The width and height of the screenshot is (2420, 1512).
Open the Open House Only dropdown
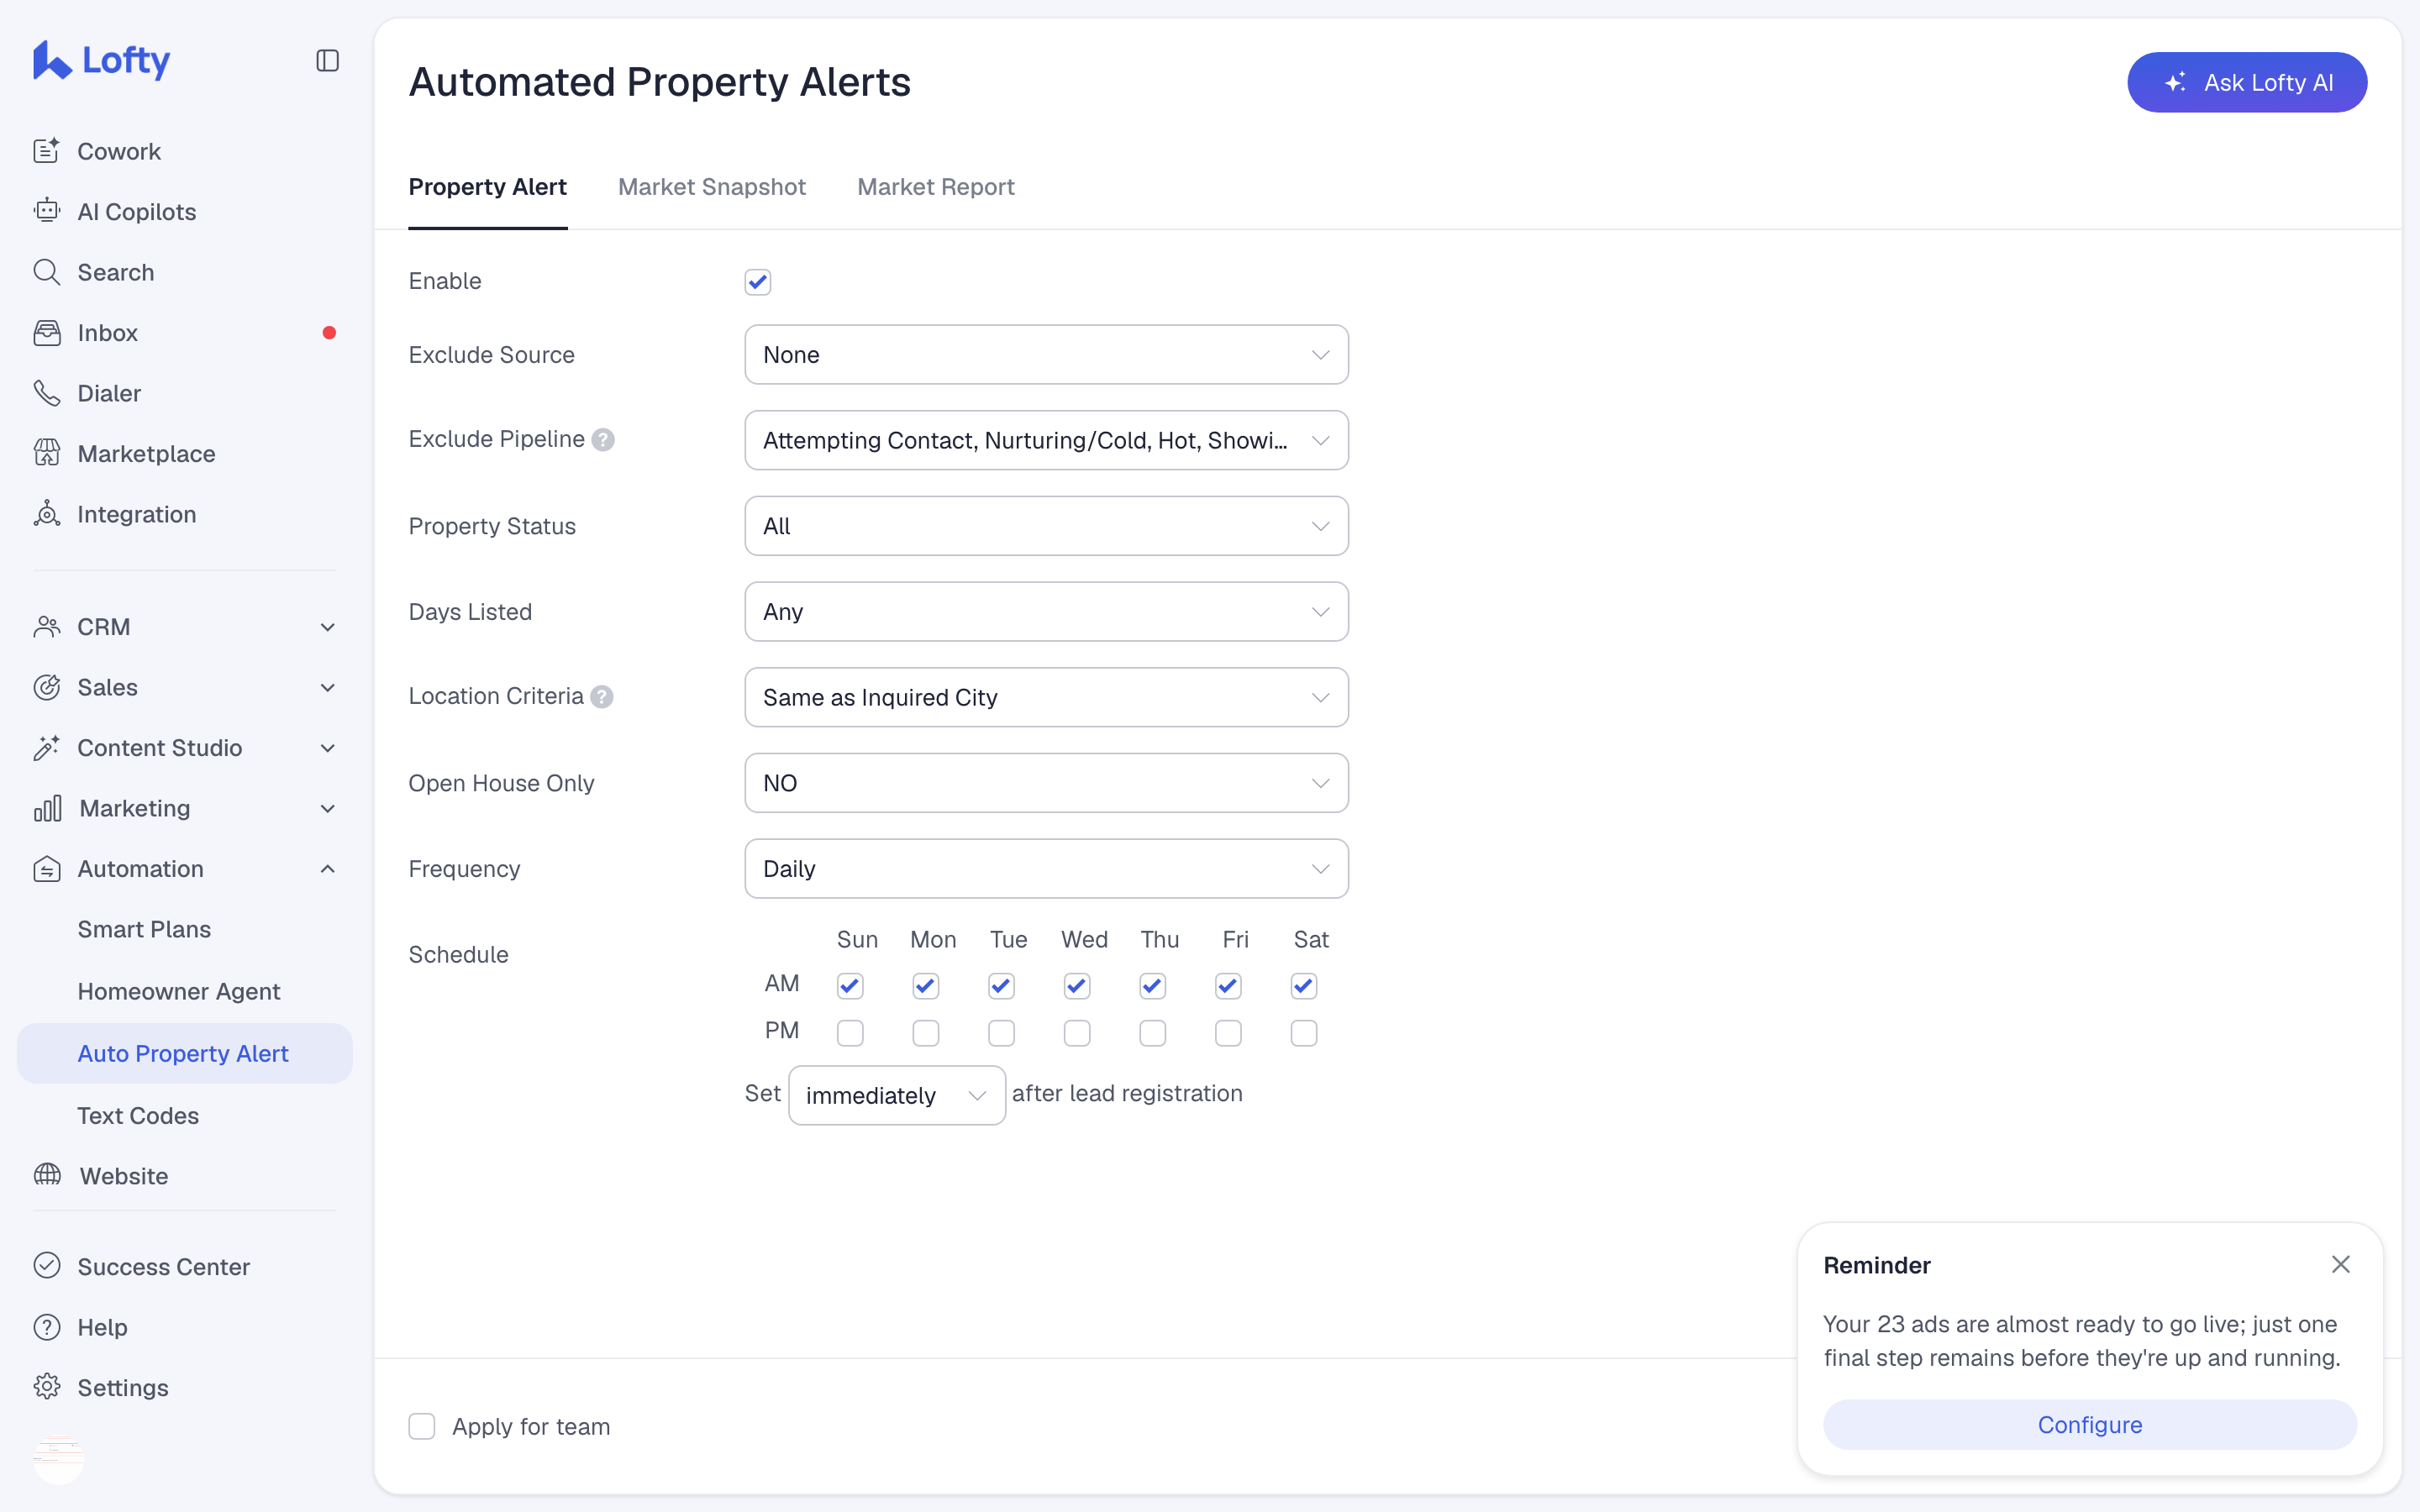pos(1046,783)
